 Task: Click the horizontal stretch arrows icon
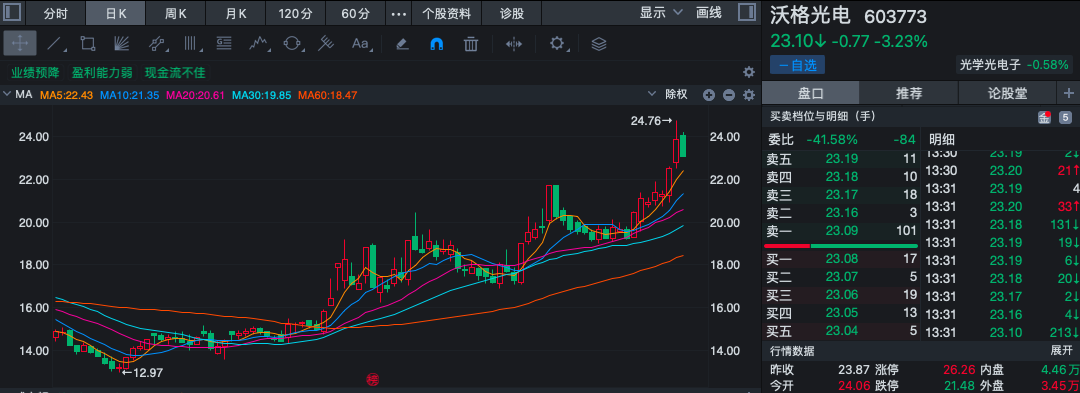[514, 44]
